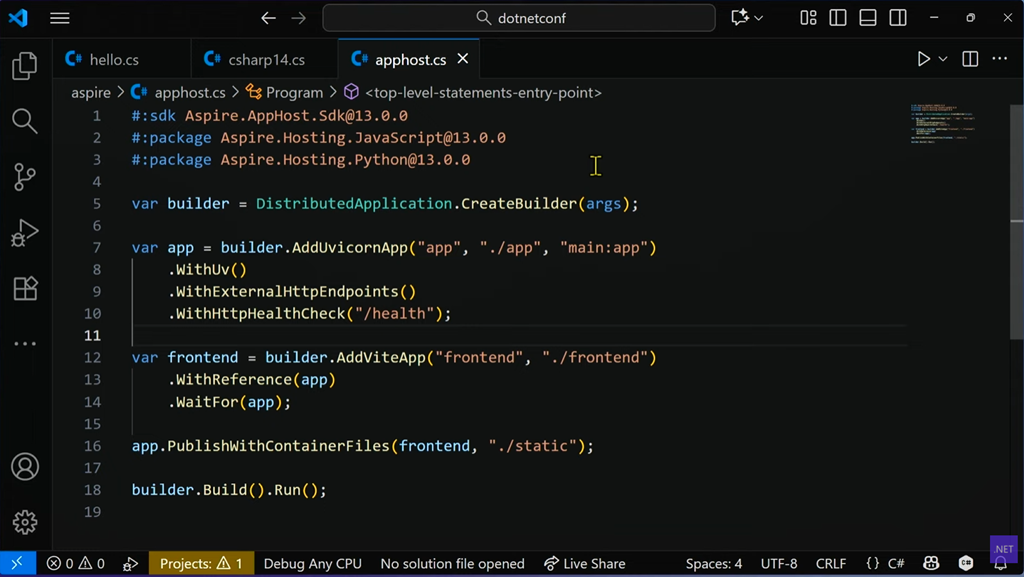Expand the Copilot chat dropdown arrow
This screenshot has height=577, width=1024.
point(759,18)
